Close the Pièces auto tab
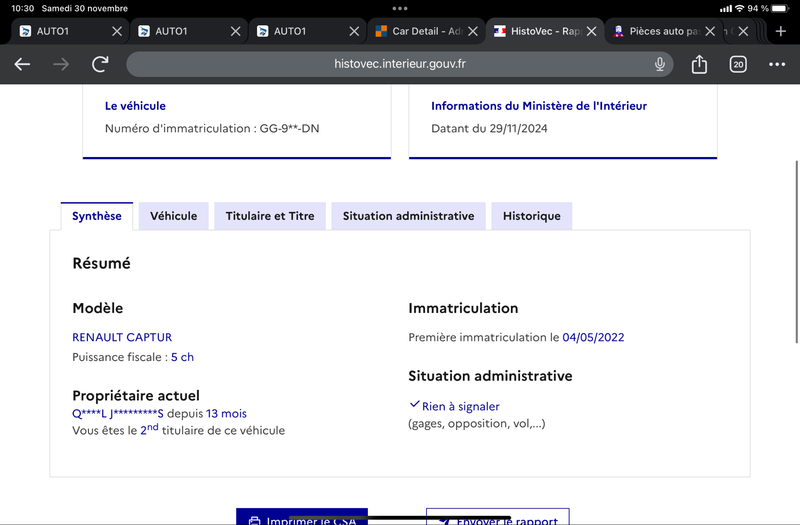The image size is (800, 525). click(710, 31)
